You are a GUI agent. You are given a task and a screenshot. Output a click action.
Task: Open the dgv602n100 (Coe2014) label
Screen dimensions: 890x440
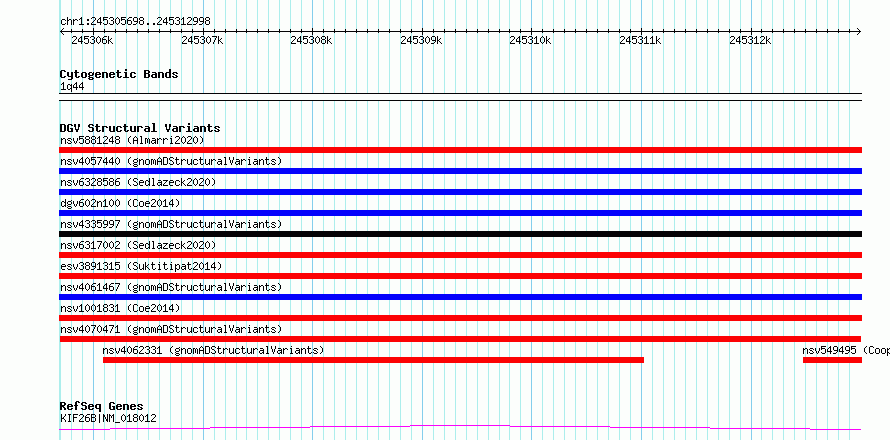click(x=120, y=203)
